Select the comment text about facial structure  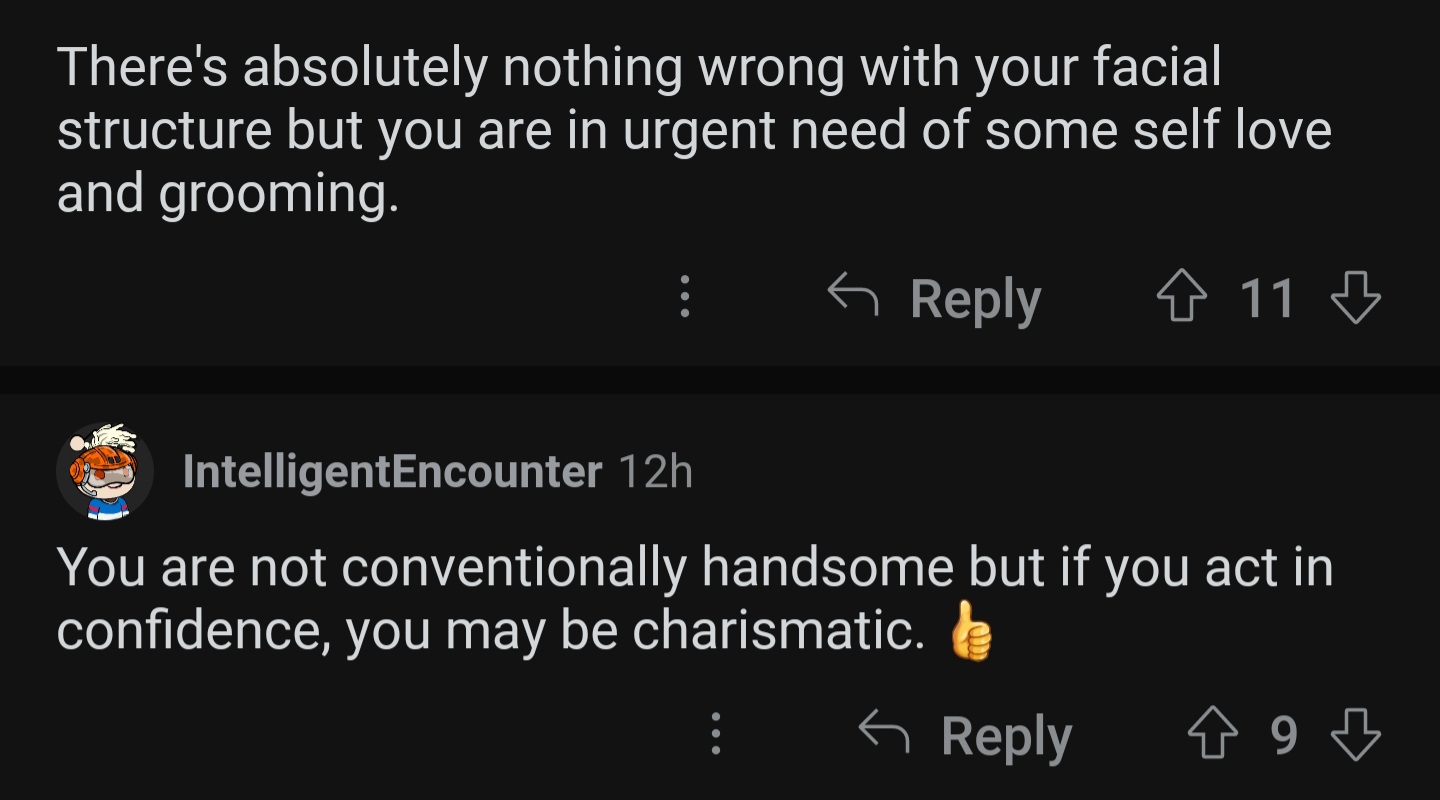tap(694, 130)
